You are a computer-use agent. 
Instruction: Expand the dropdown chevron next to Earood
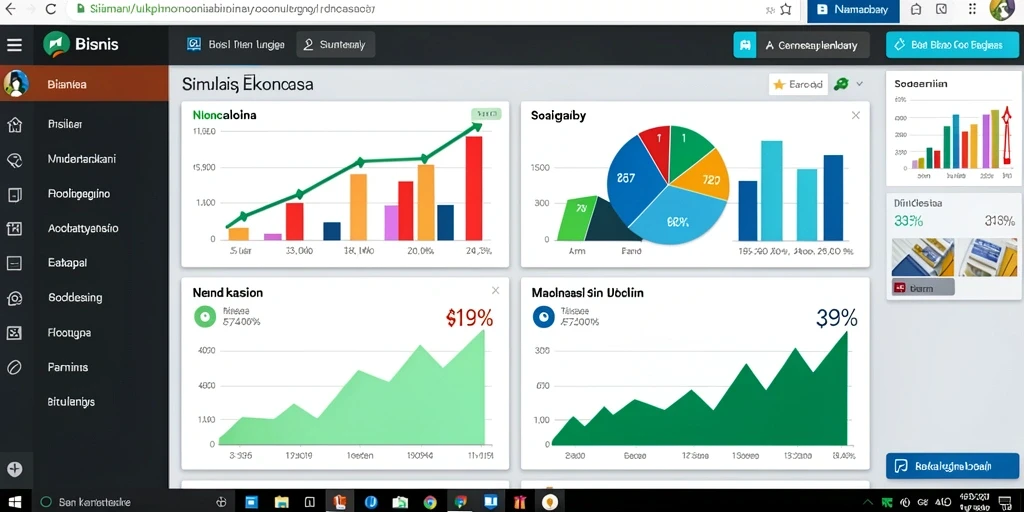click(x=859, y=84)
